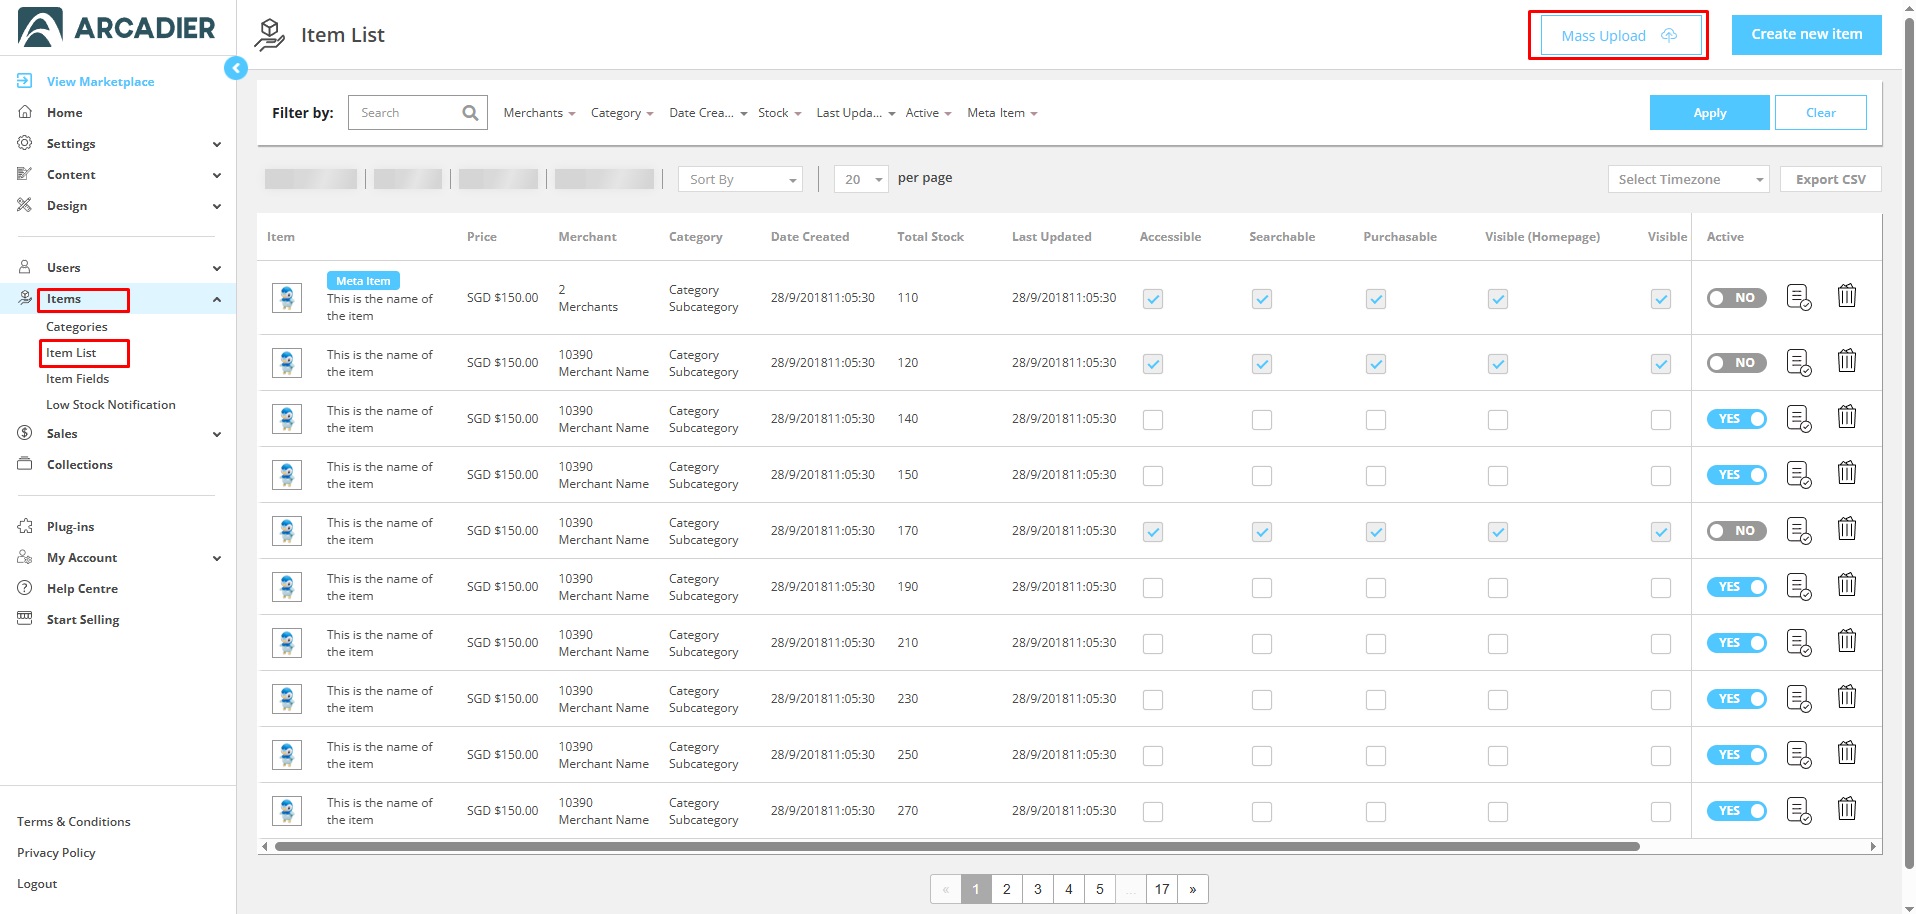Check Purchasable for the stock 140 item

[x=1376, y=420]
